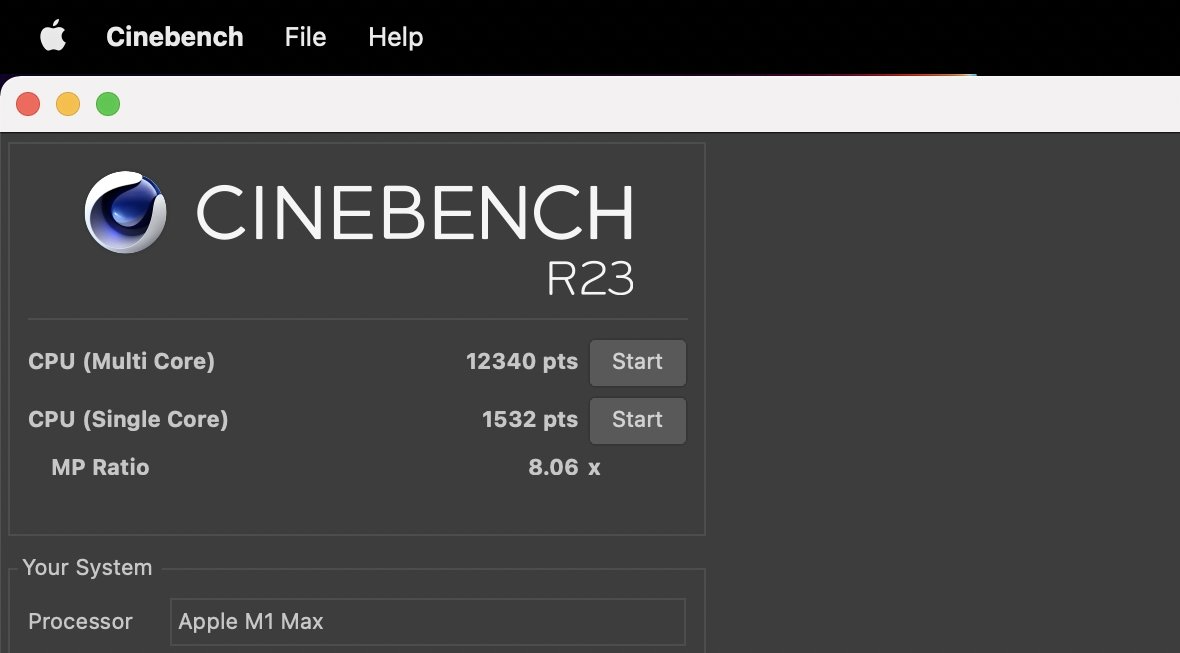This screenshot has width=1180, height=653.
Task: Click the MP Ratio label
Action: coord(100,467)
